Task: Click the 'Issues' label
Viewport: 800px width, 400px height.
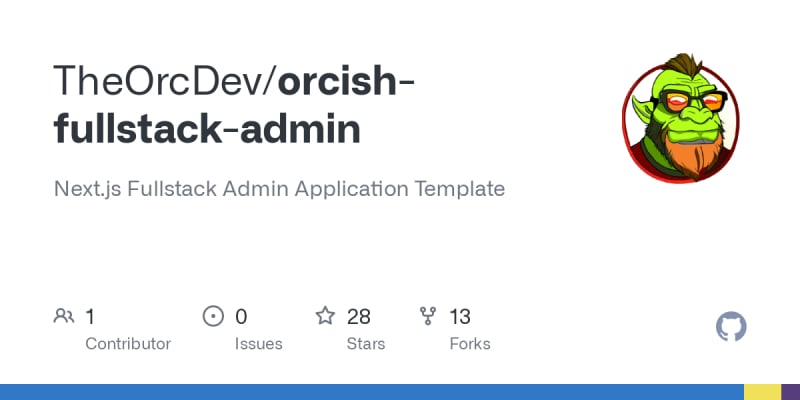Action: point(259,344)
